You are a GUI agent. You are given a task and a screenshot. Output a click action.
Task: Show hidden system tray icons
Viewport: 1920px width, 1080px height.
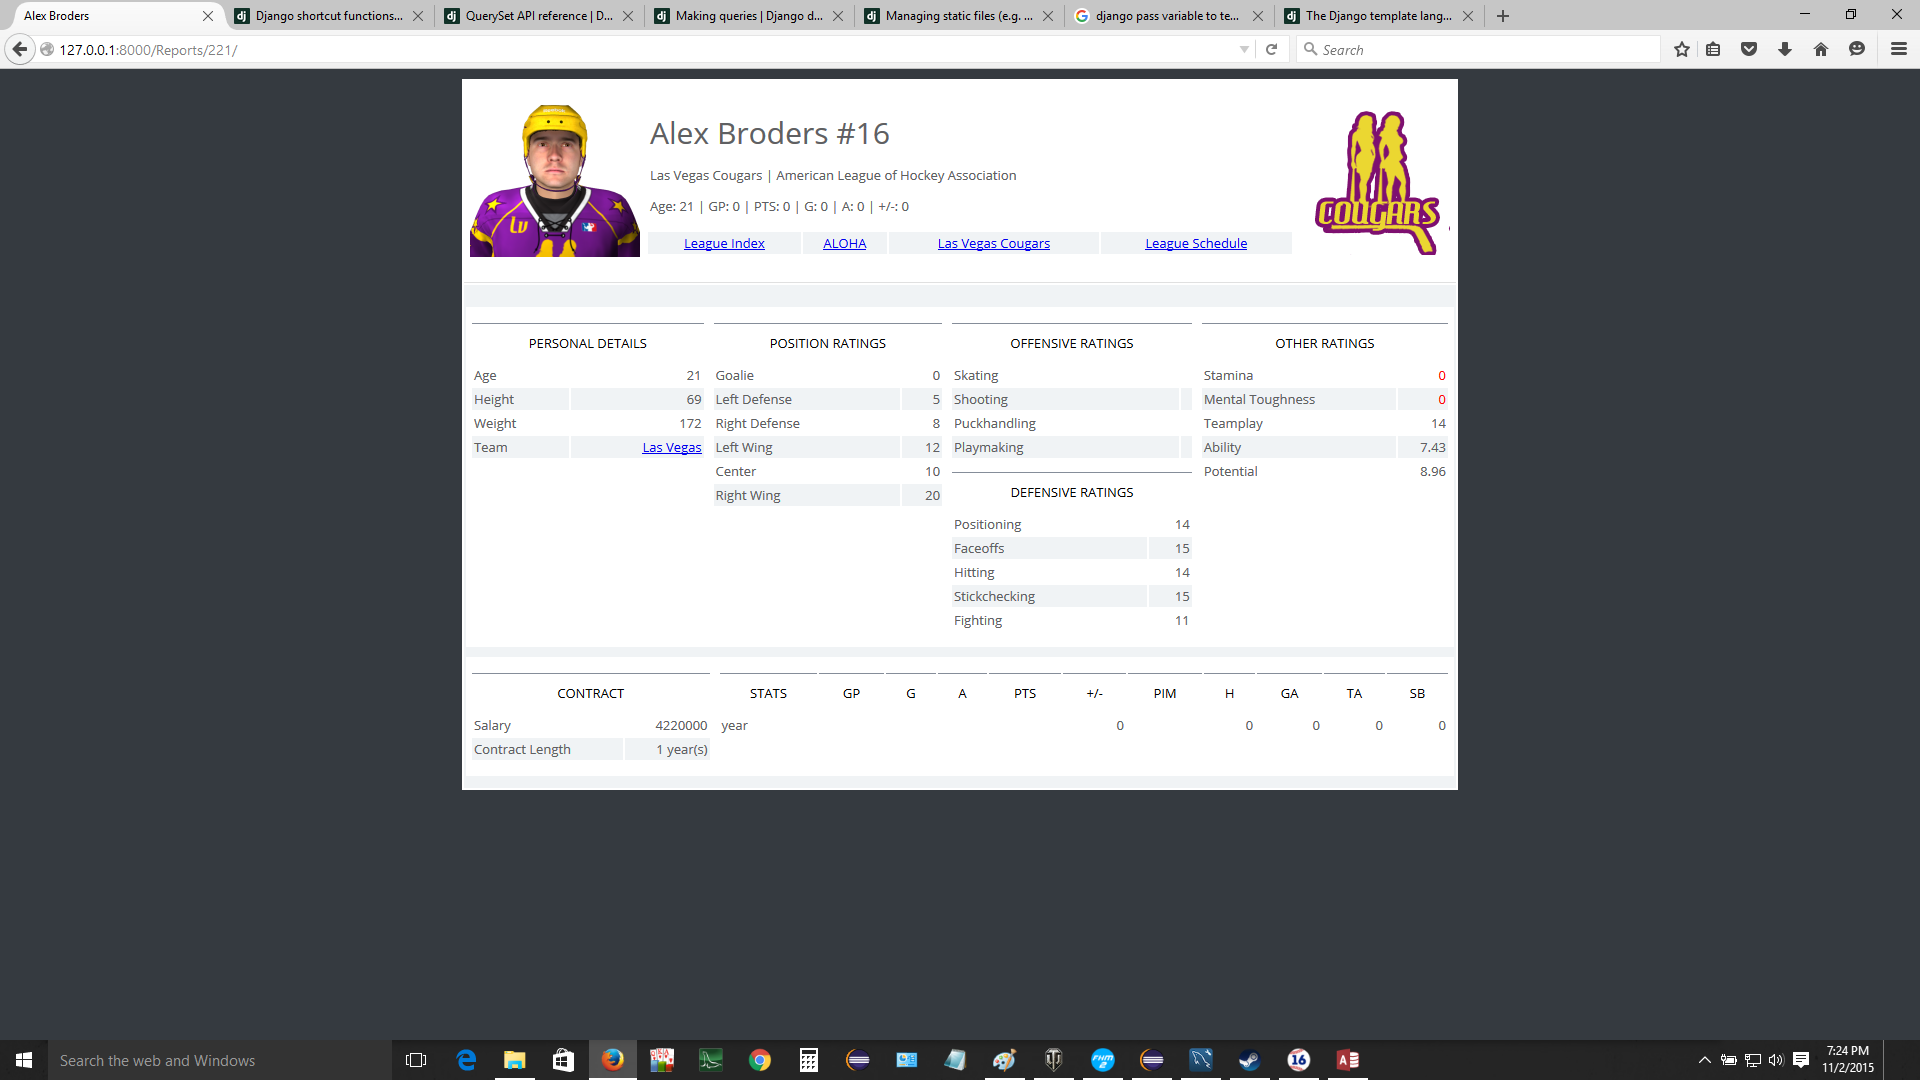pyautogui.click(x=1704, y=1060)
